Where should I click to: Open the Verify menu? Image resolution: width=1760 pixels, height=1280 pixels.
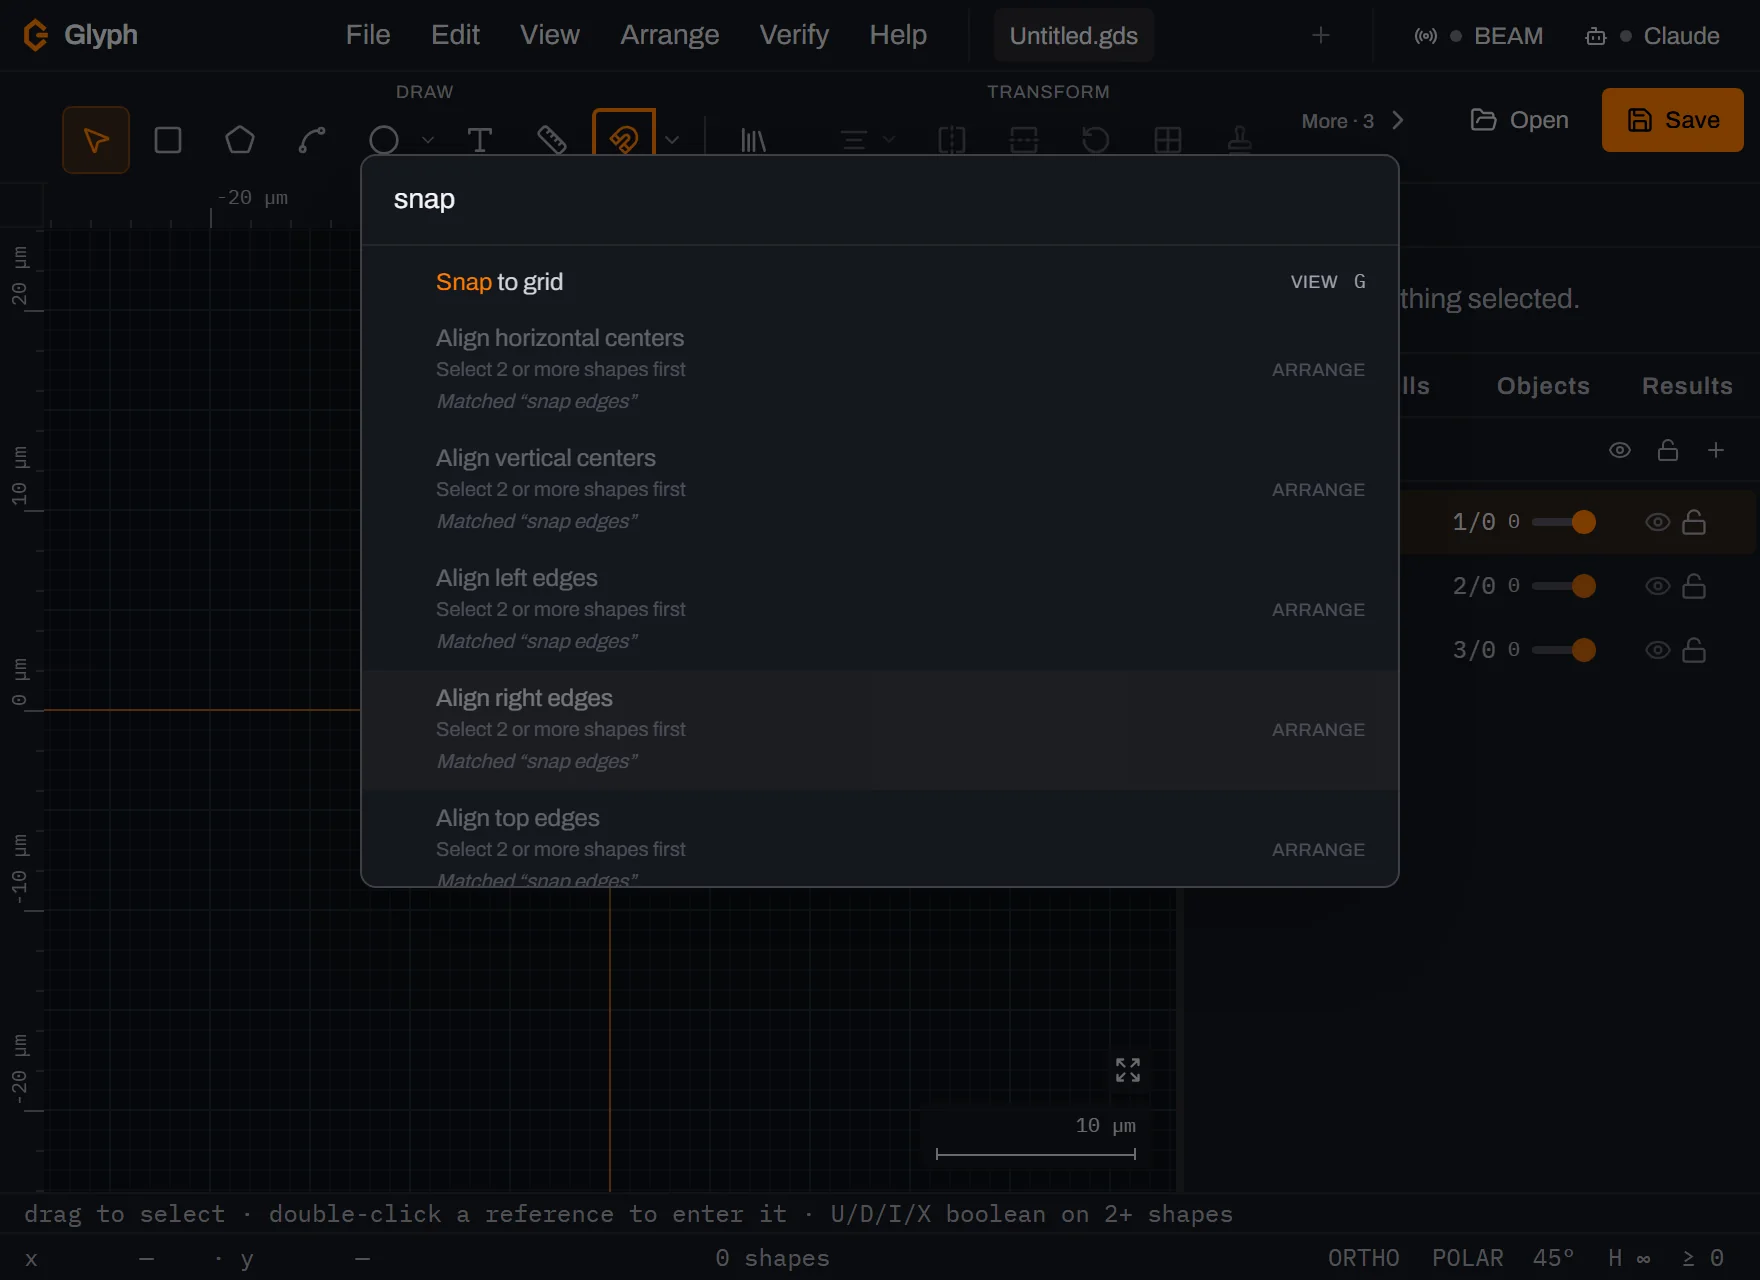tap(794, 35)
